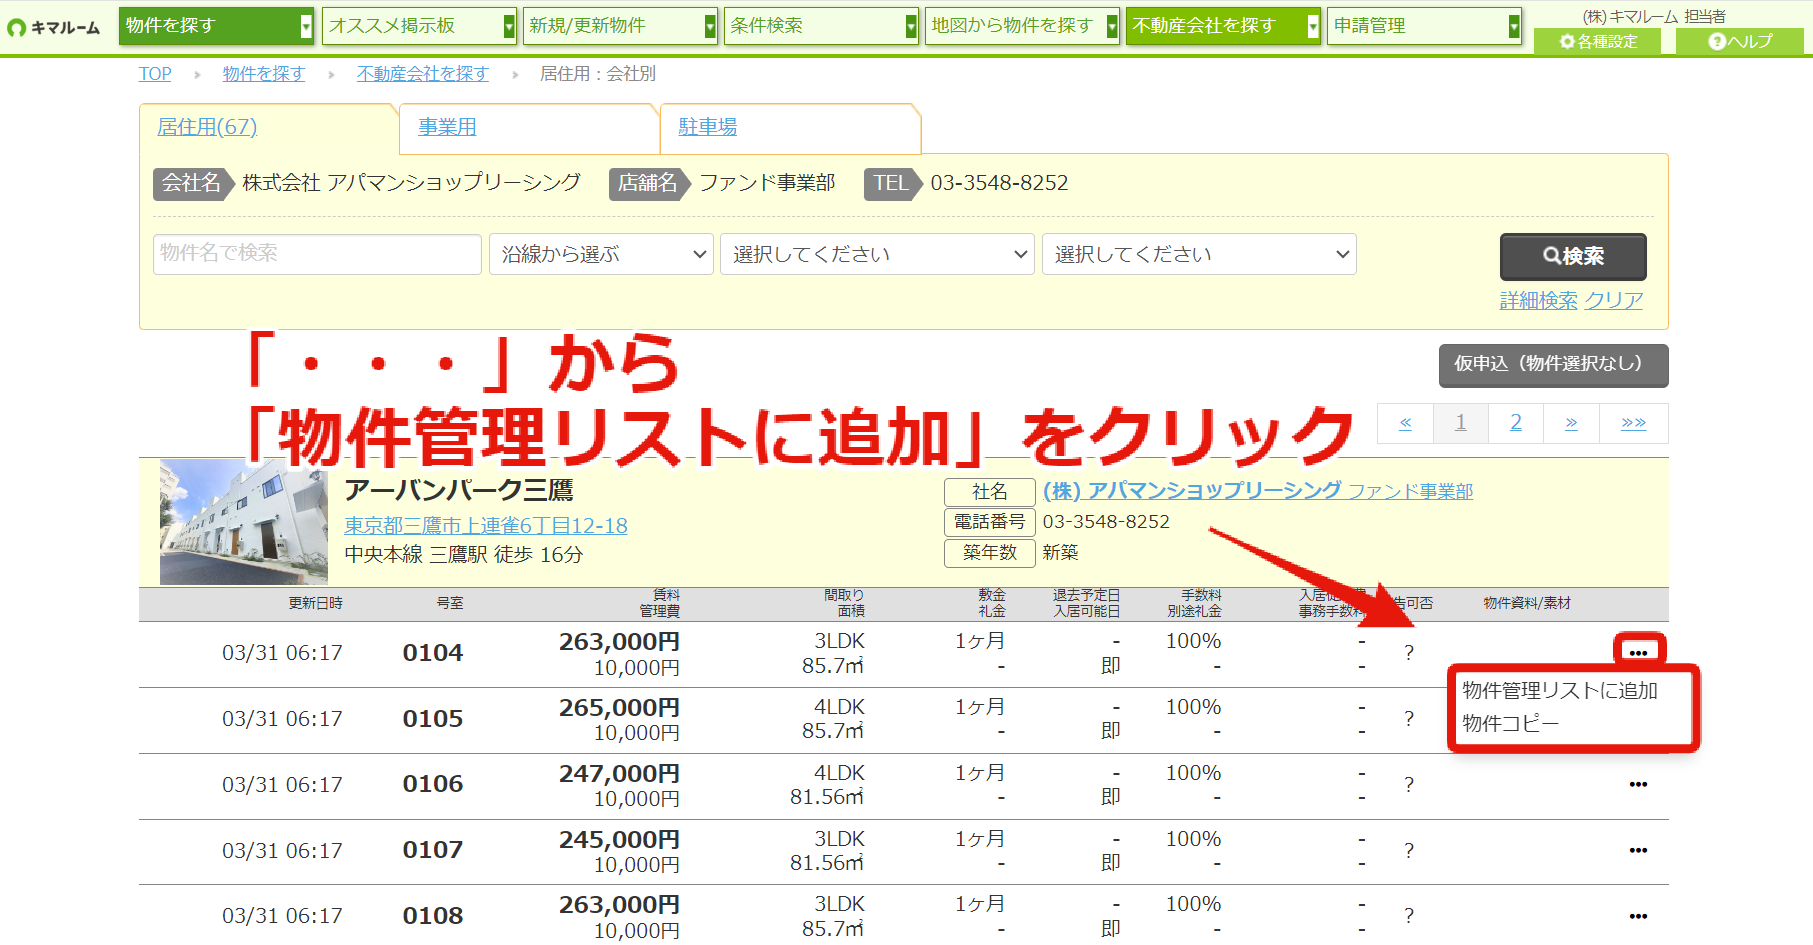Click 仮申込（物件選択なし） button
This screenshot has width=1813, height=945.
click(1553, 365)
